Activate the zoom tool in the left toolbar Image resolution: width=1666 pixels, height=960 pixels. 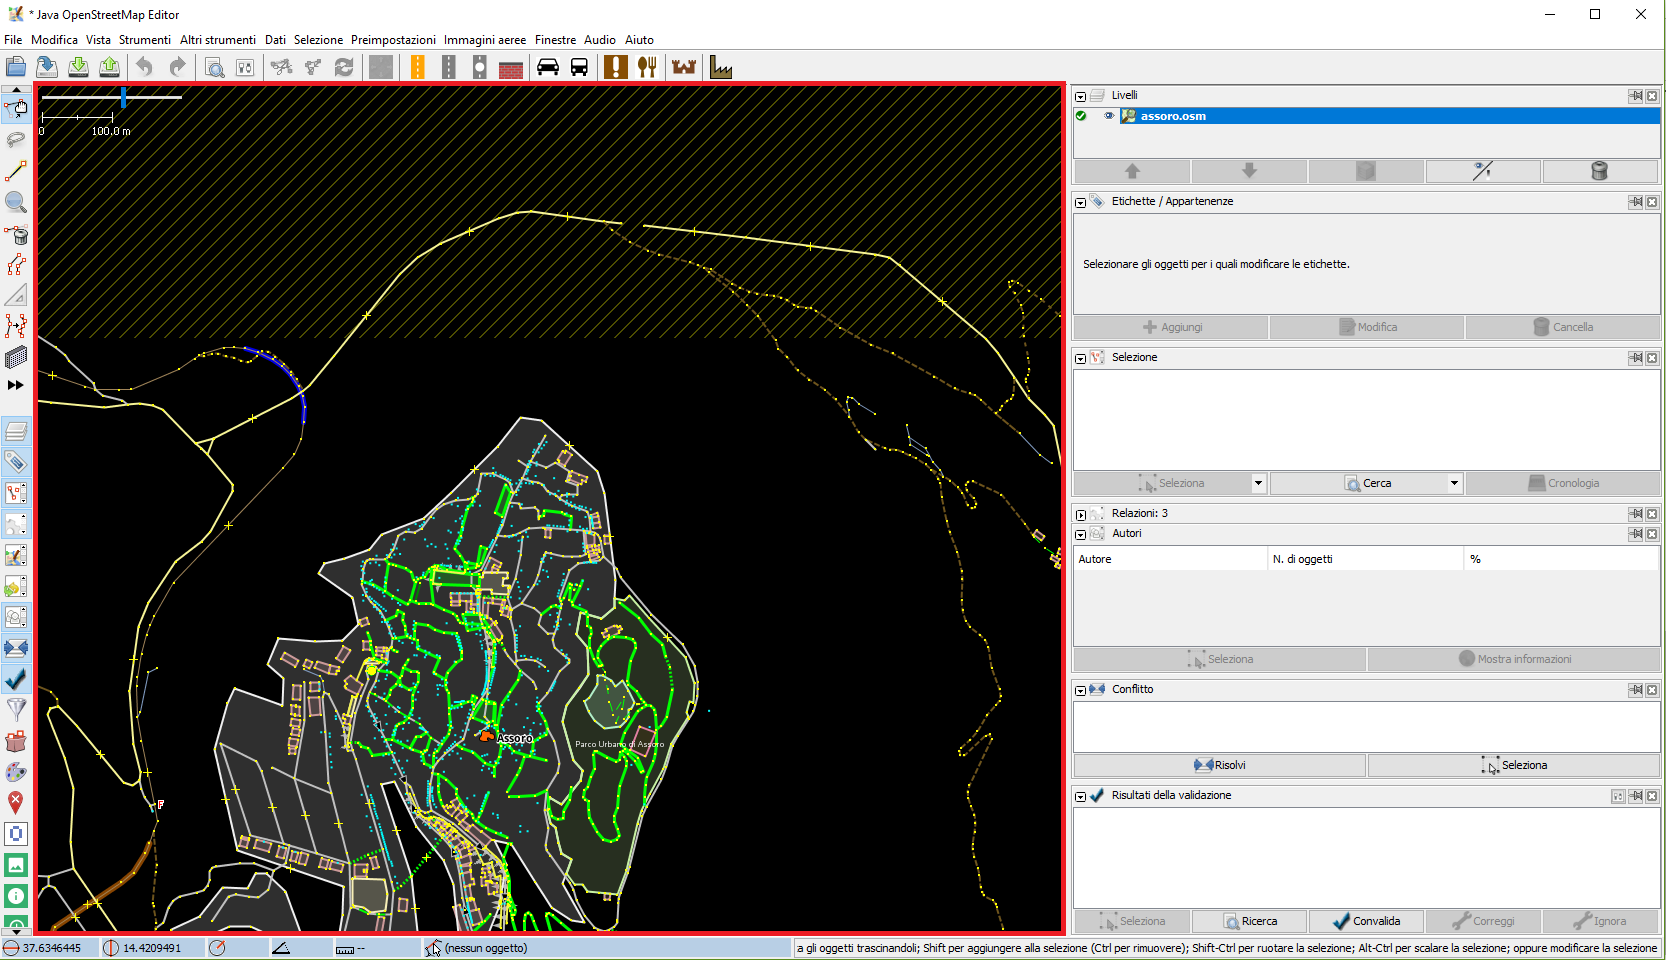click(16, 202)
